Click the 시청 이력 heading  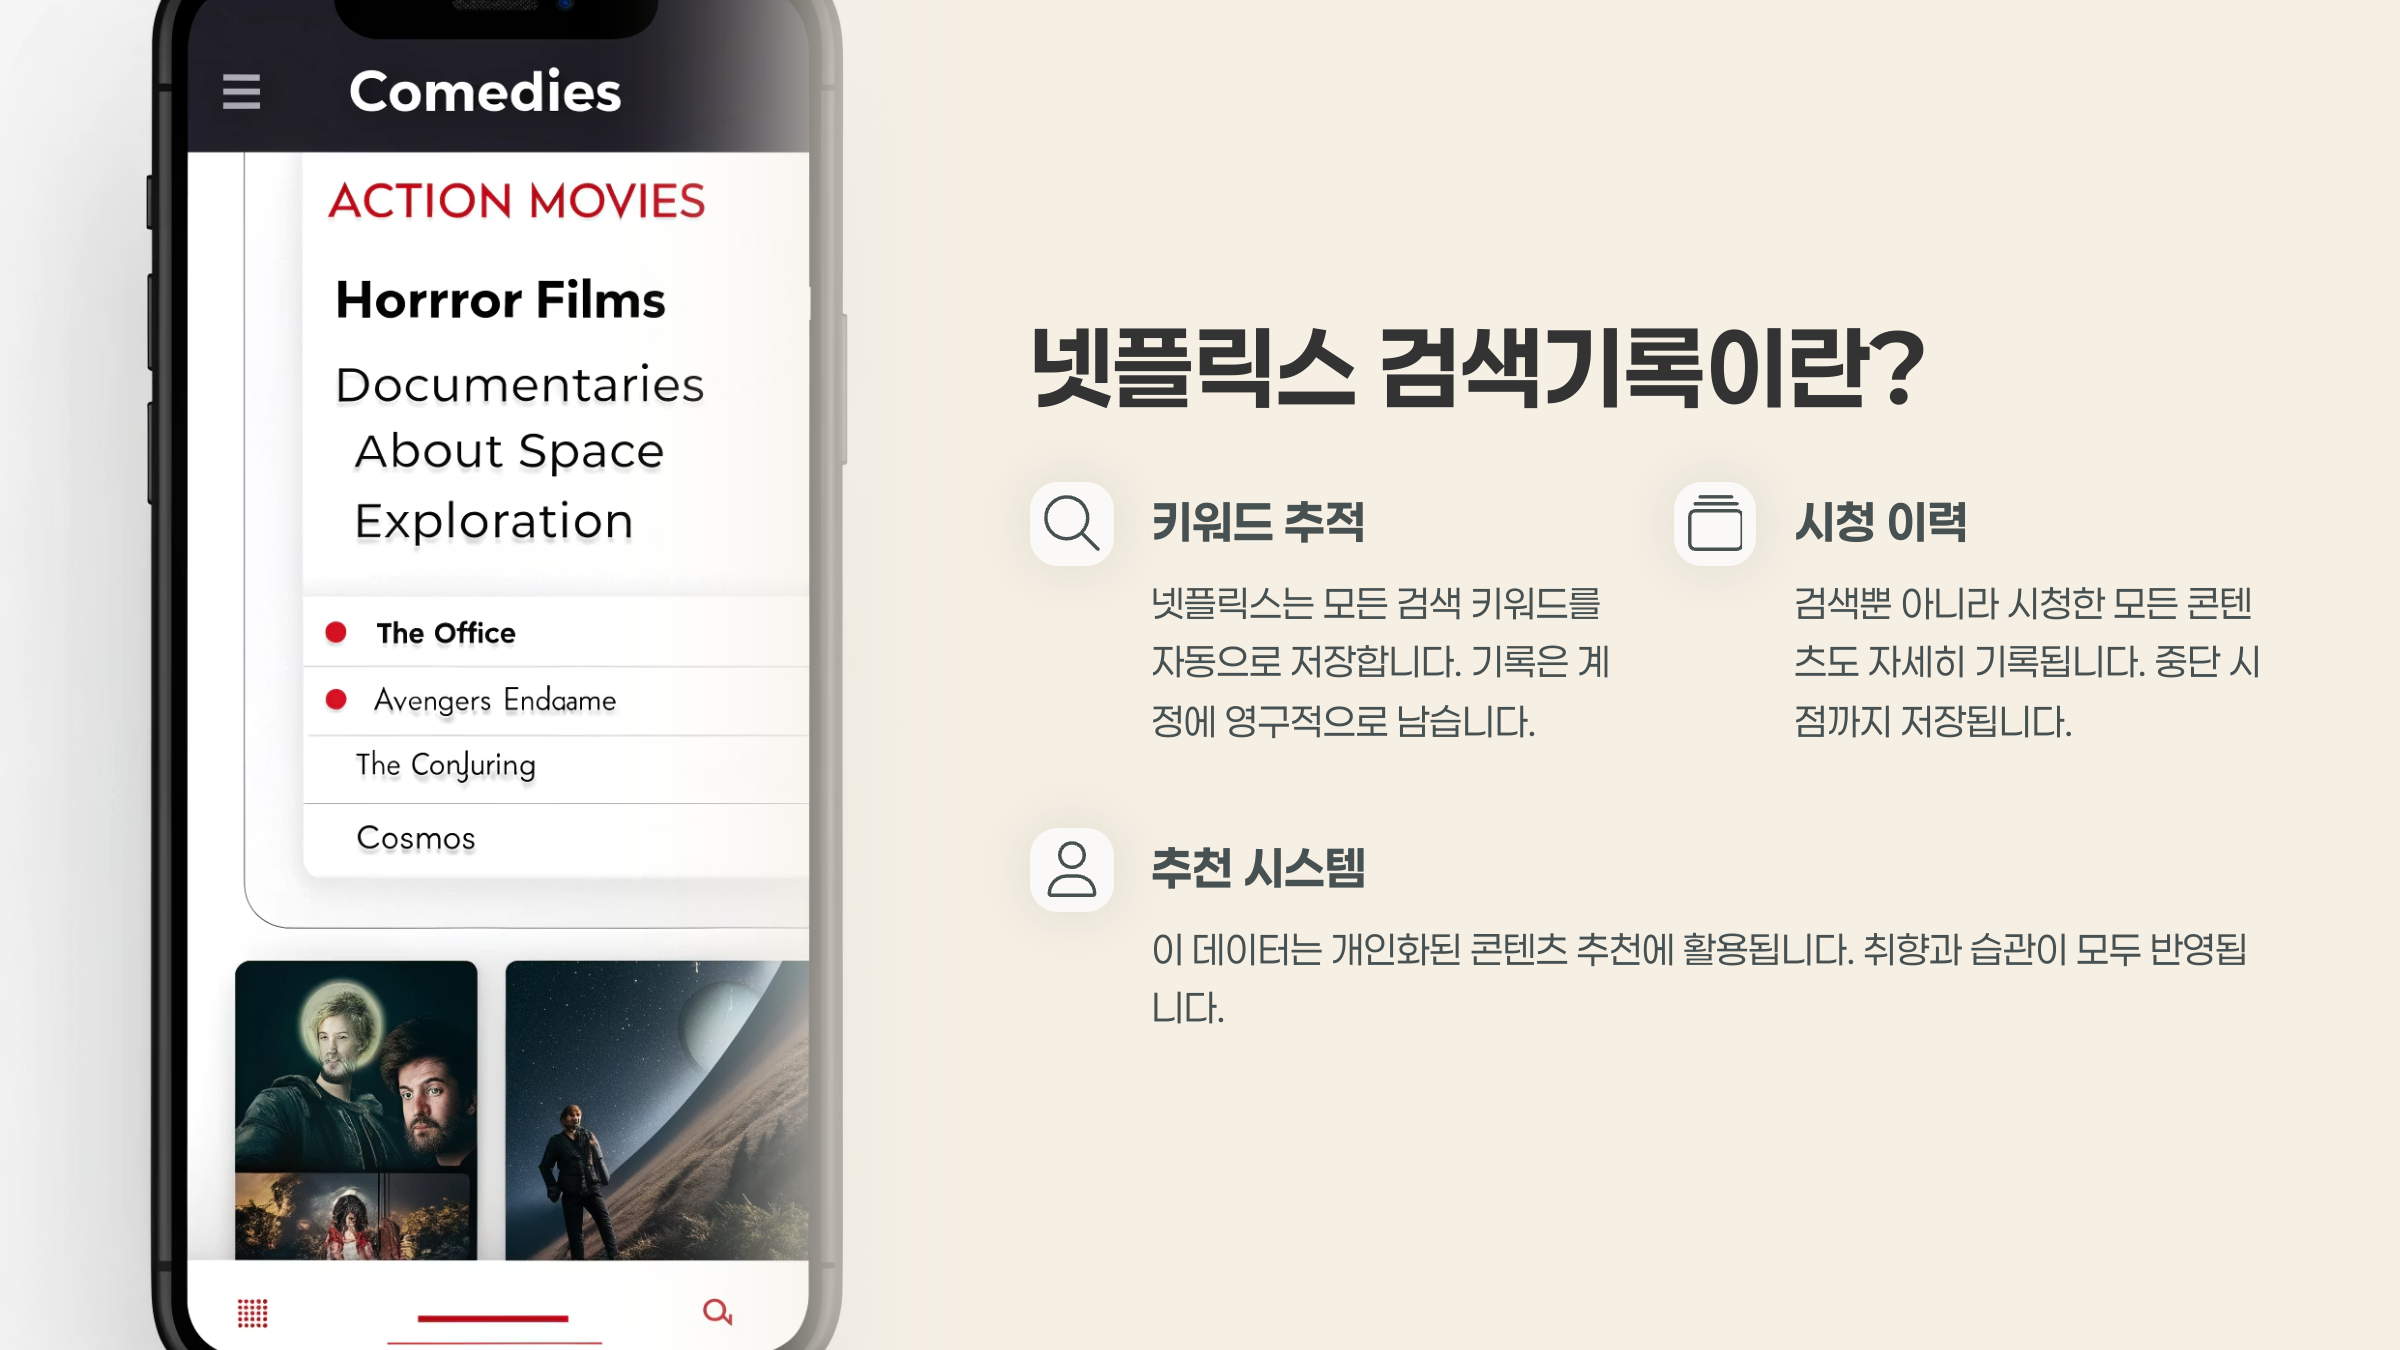(1880, 523)
